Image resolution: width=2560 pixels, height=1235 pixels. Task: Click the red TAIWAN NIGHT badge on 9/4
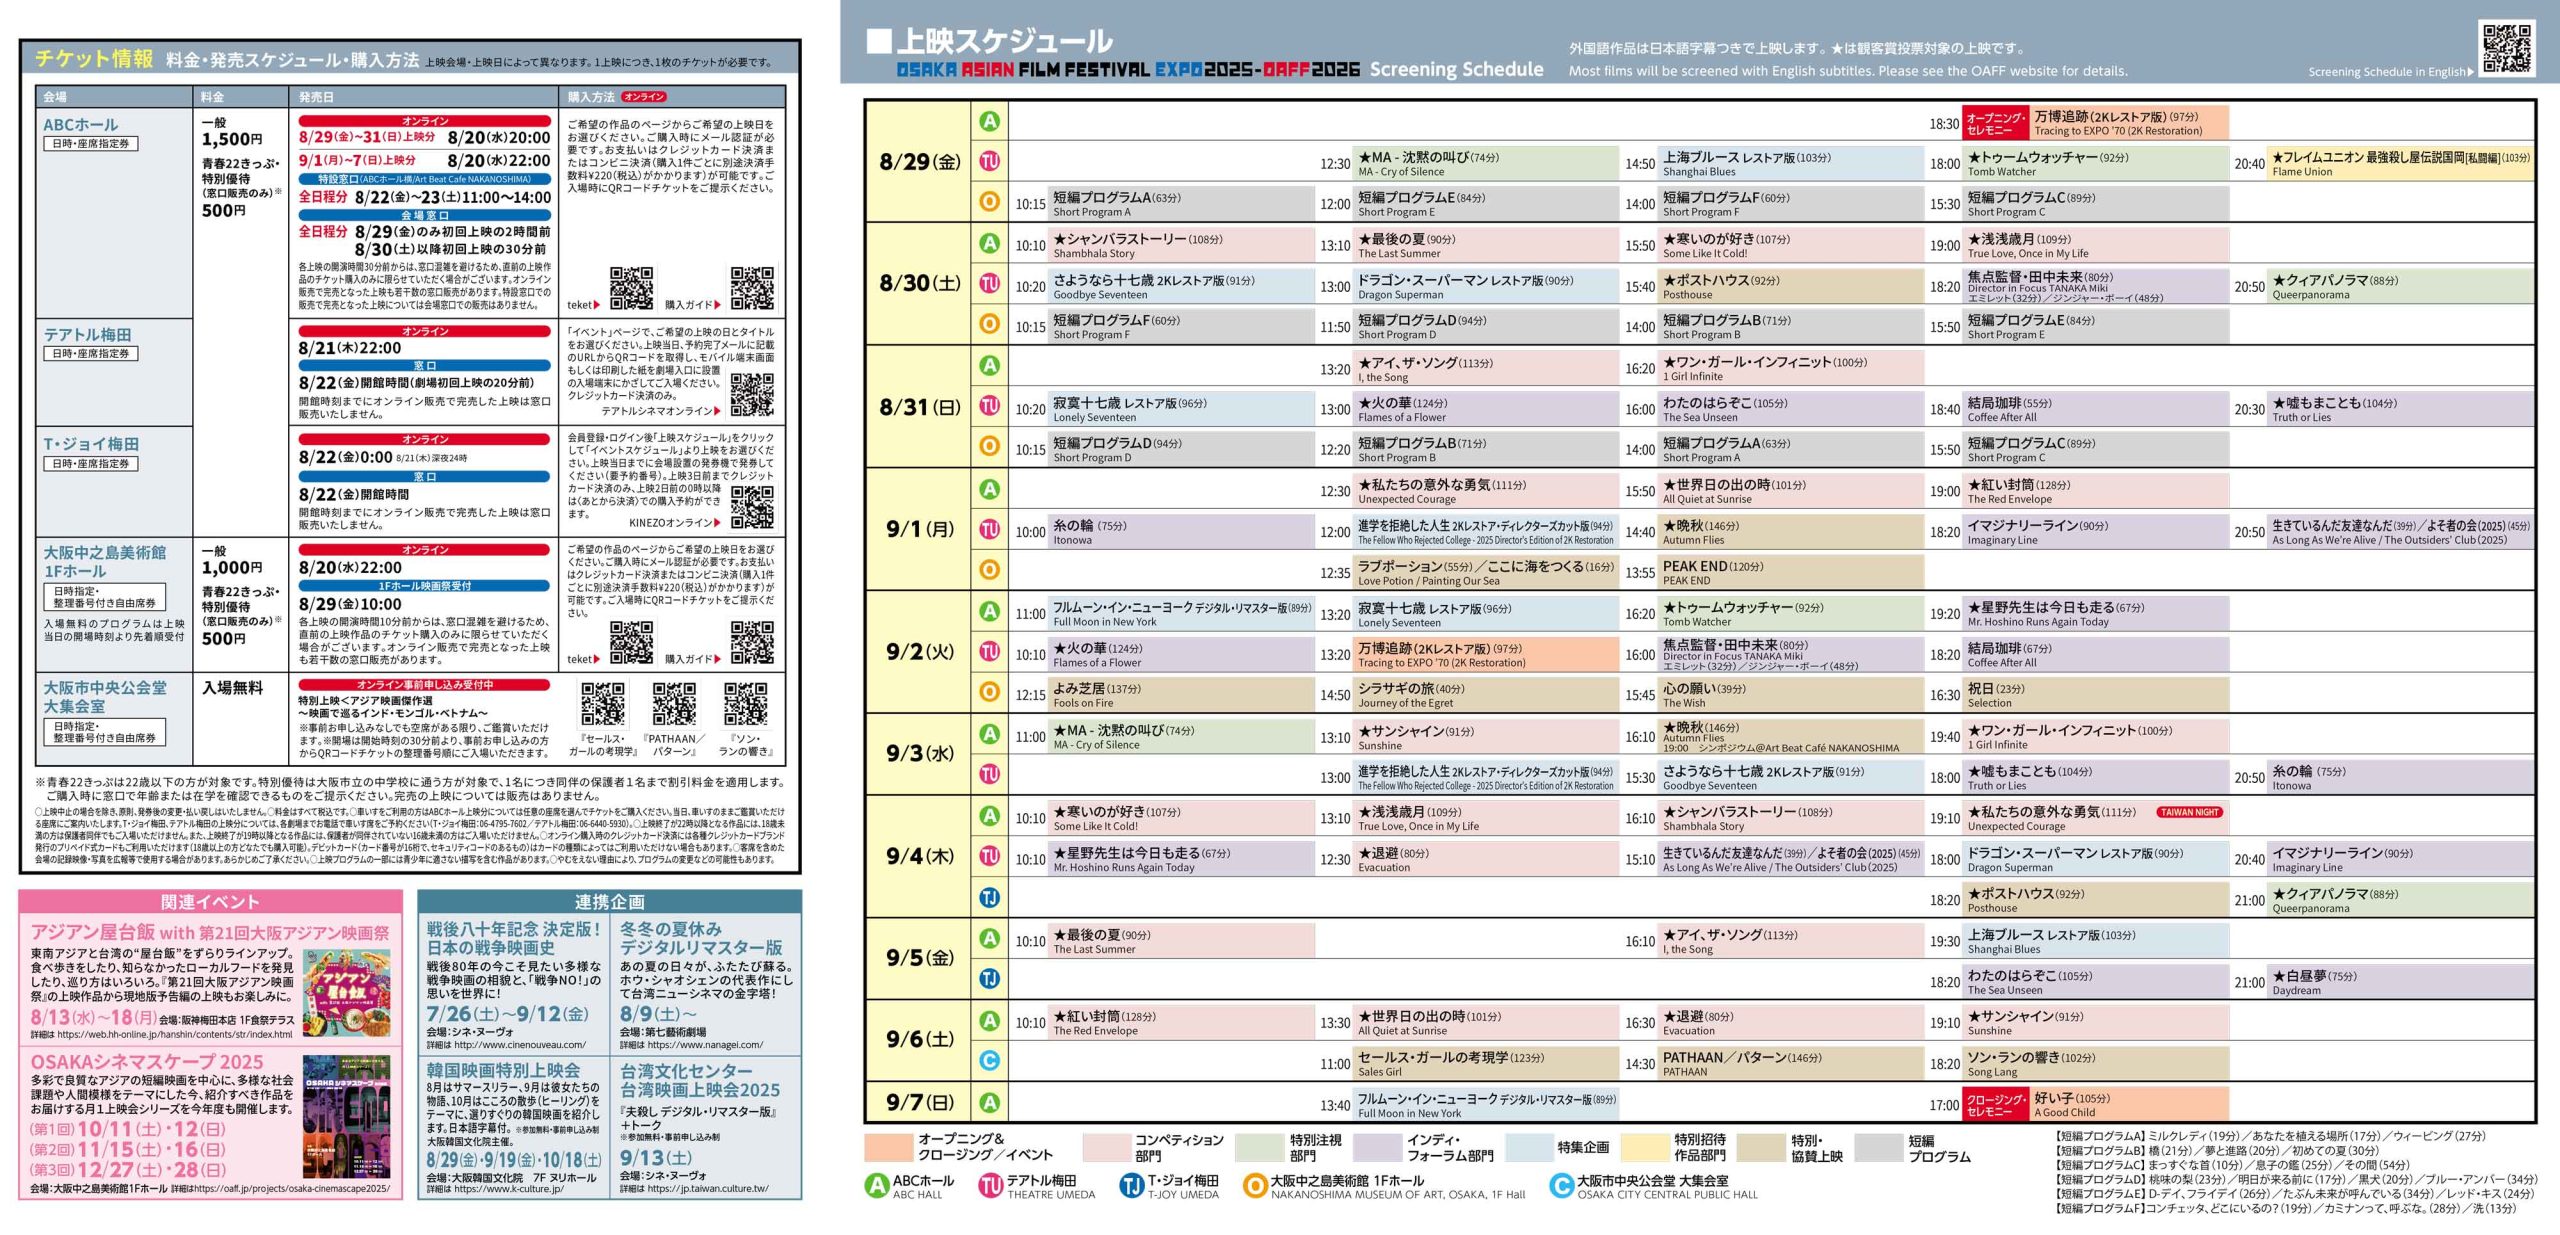coord(2189,813)
